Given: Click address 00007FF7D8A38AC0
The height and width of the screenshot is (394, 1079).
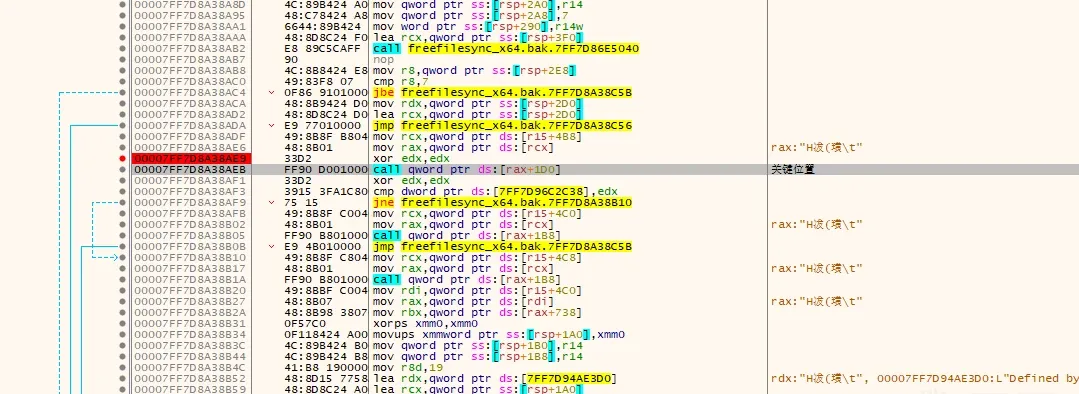Looking at the screenshot, I should click(189, 81).
